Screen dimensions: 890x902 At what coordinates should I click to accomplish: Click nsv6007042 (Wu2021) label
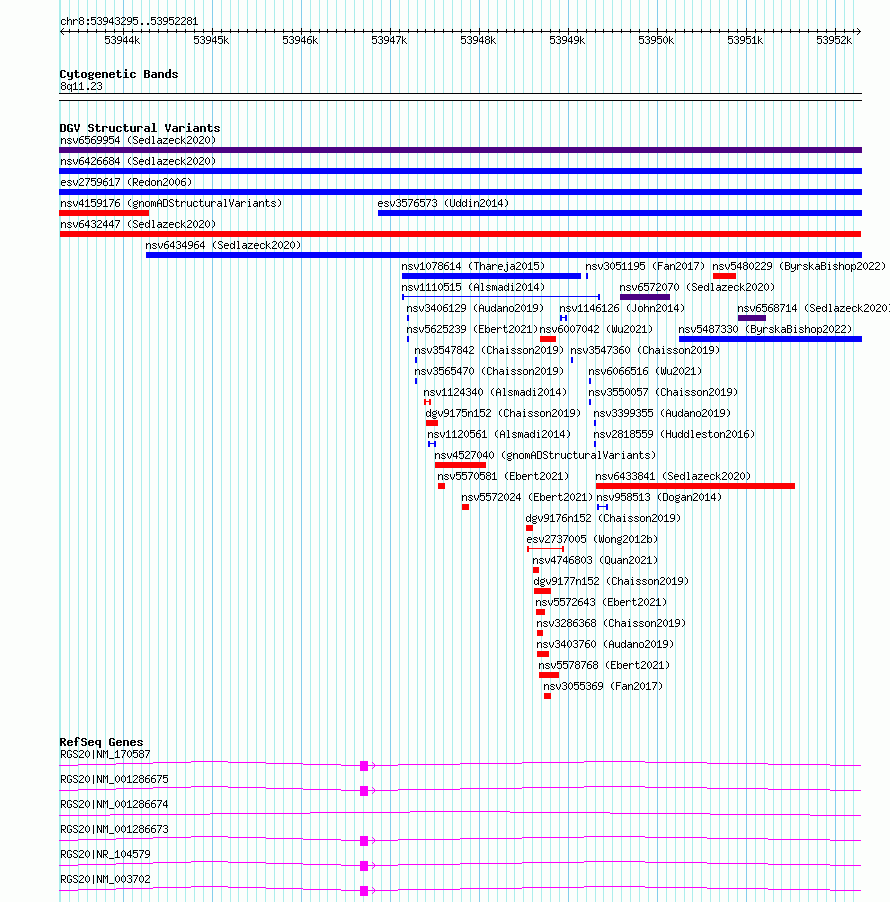tap(597, 329)
